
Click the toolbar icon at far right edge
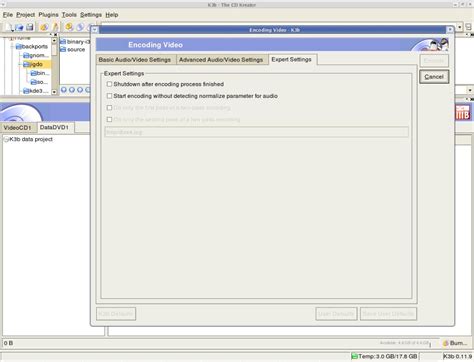click(x=469, y=27)
